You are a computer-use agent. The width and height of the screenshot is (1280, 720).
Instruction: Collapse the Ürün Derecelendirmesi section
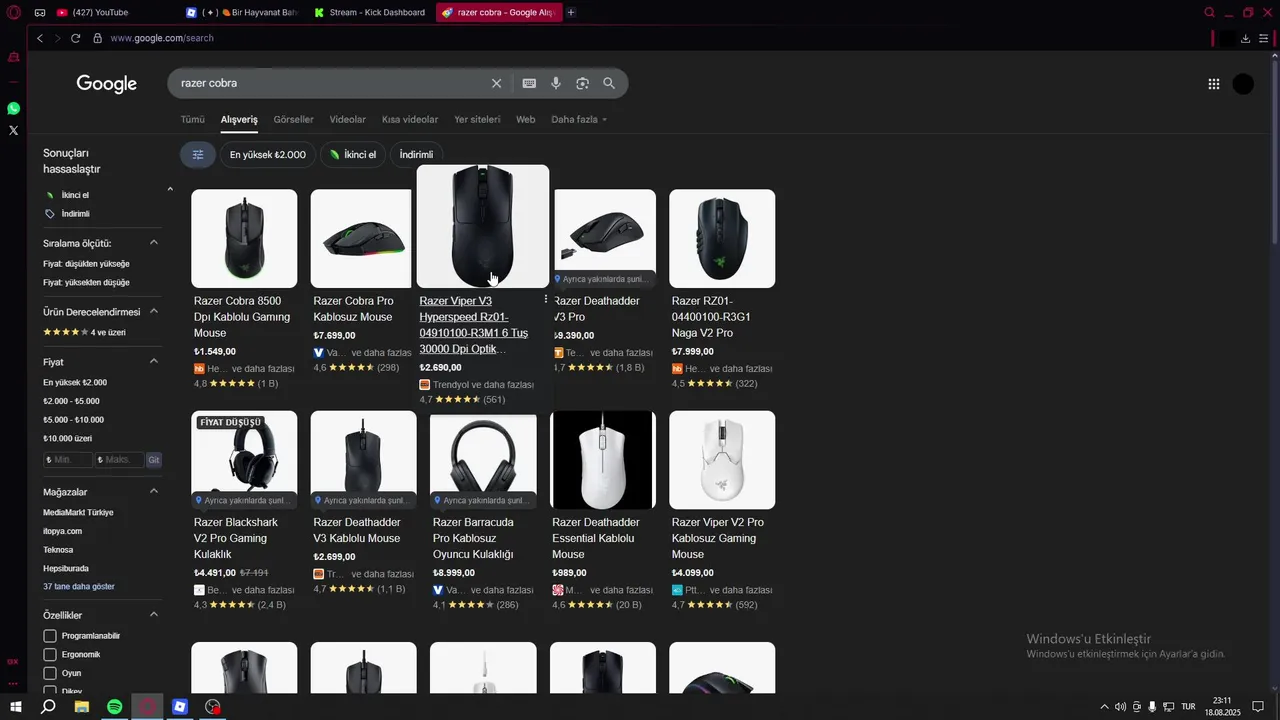[x=154, y=312]
